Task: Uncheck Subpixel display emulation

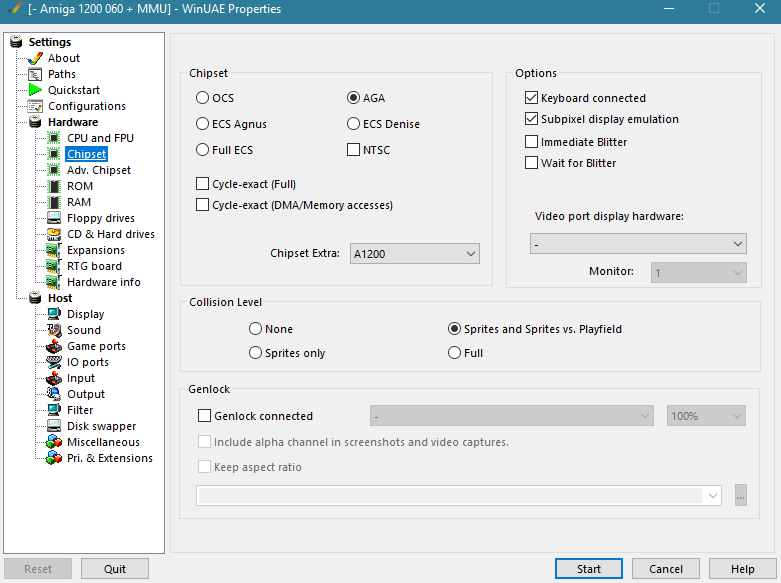Action: (x=531, y=119)
